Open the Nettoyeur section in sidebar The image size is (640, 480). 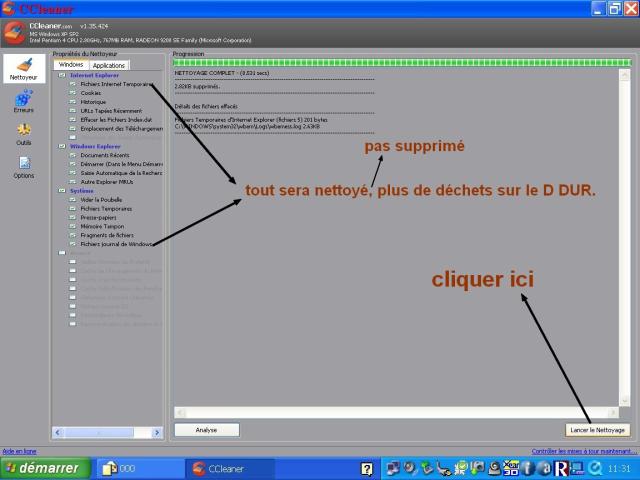[x=24, y=69]
